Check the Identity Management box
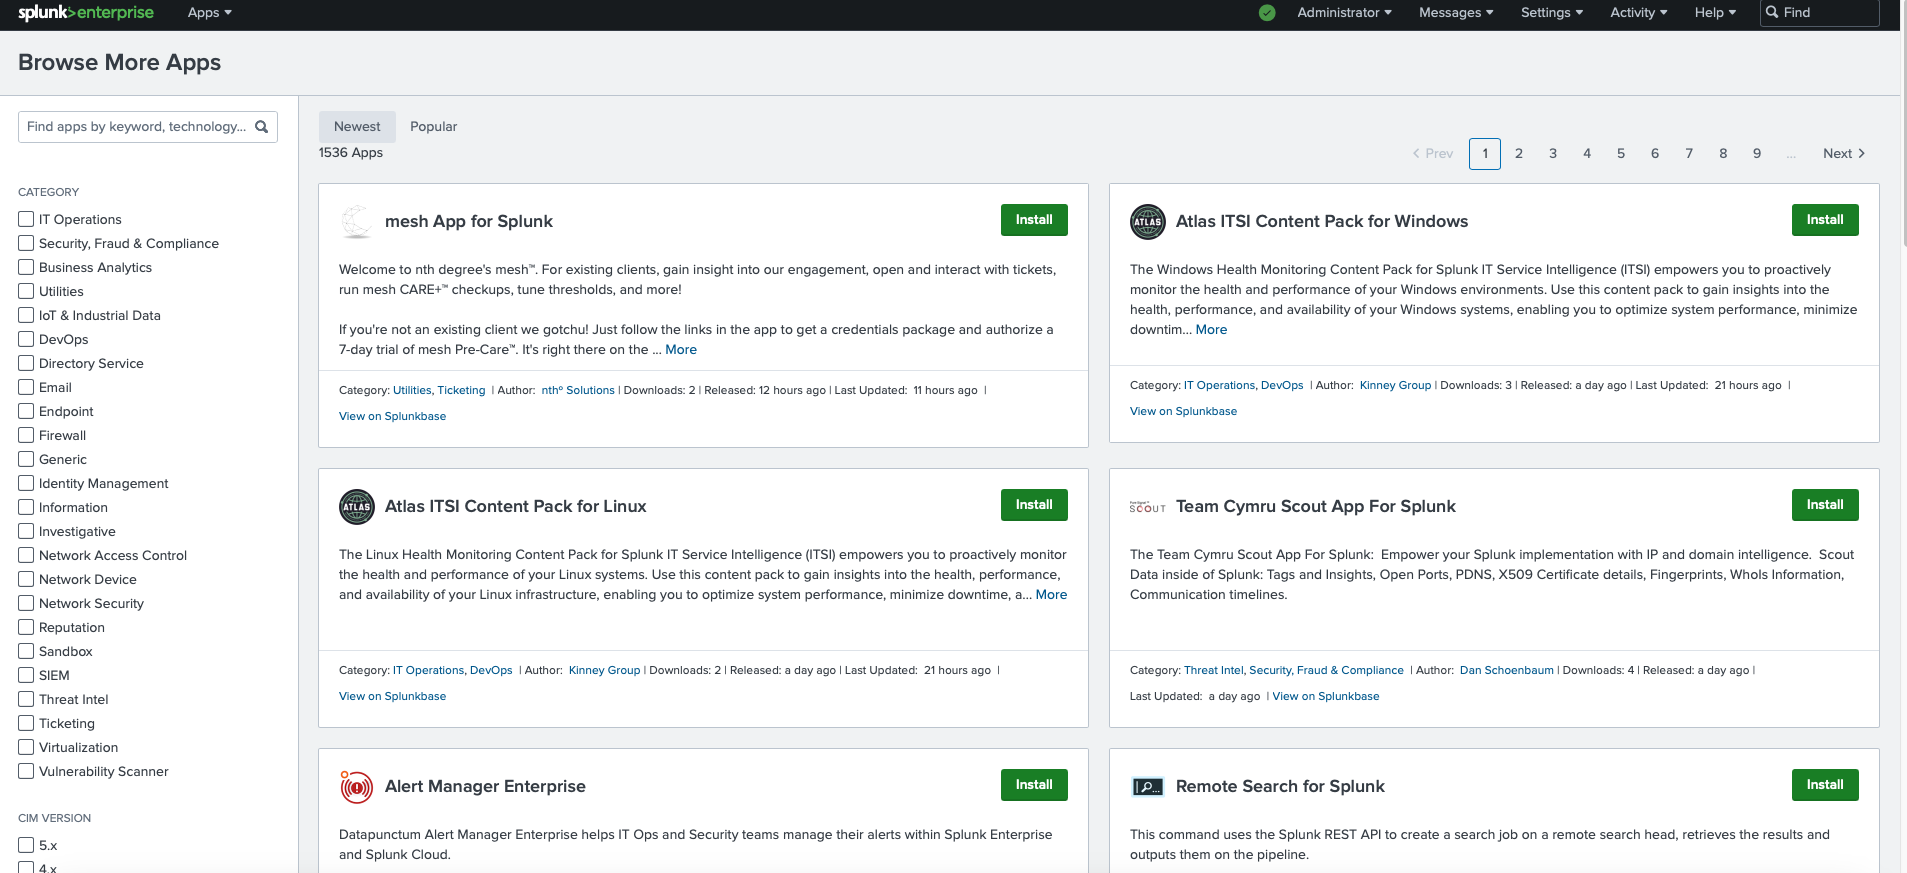This screenshot has height=873, width=1907. click(26, 483)
